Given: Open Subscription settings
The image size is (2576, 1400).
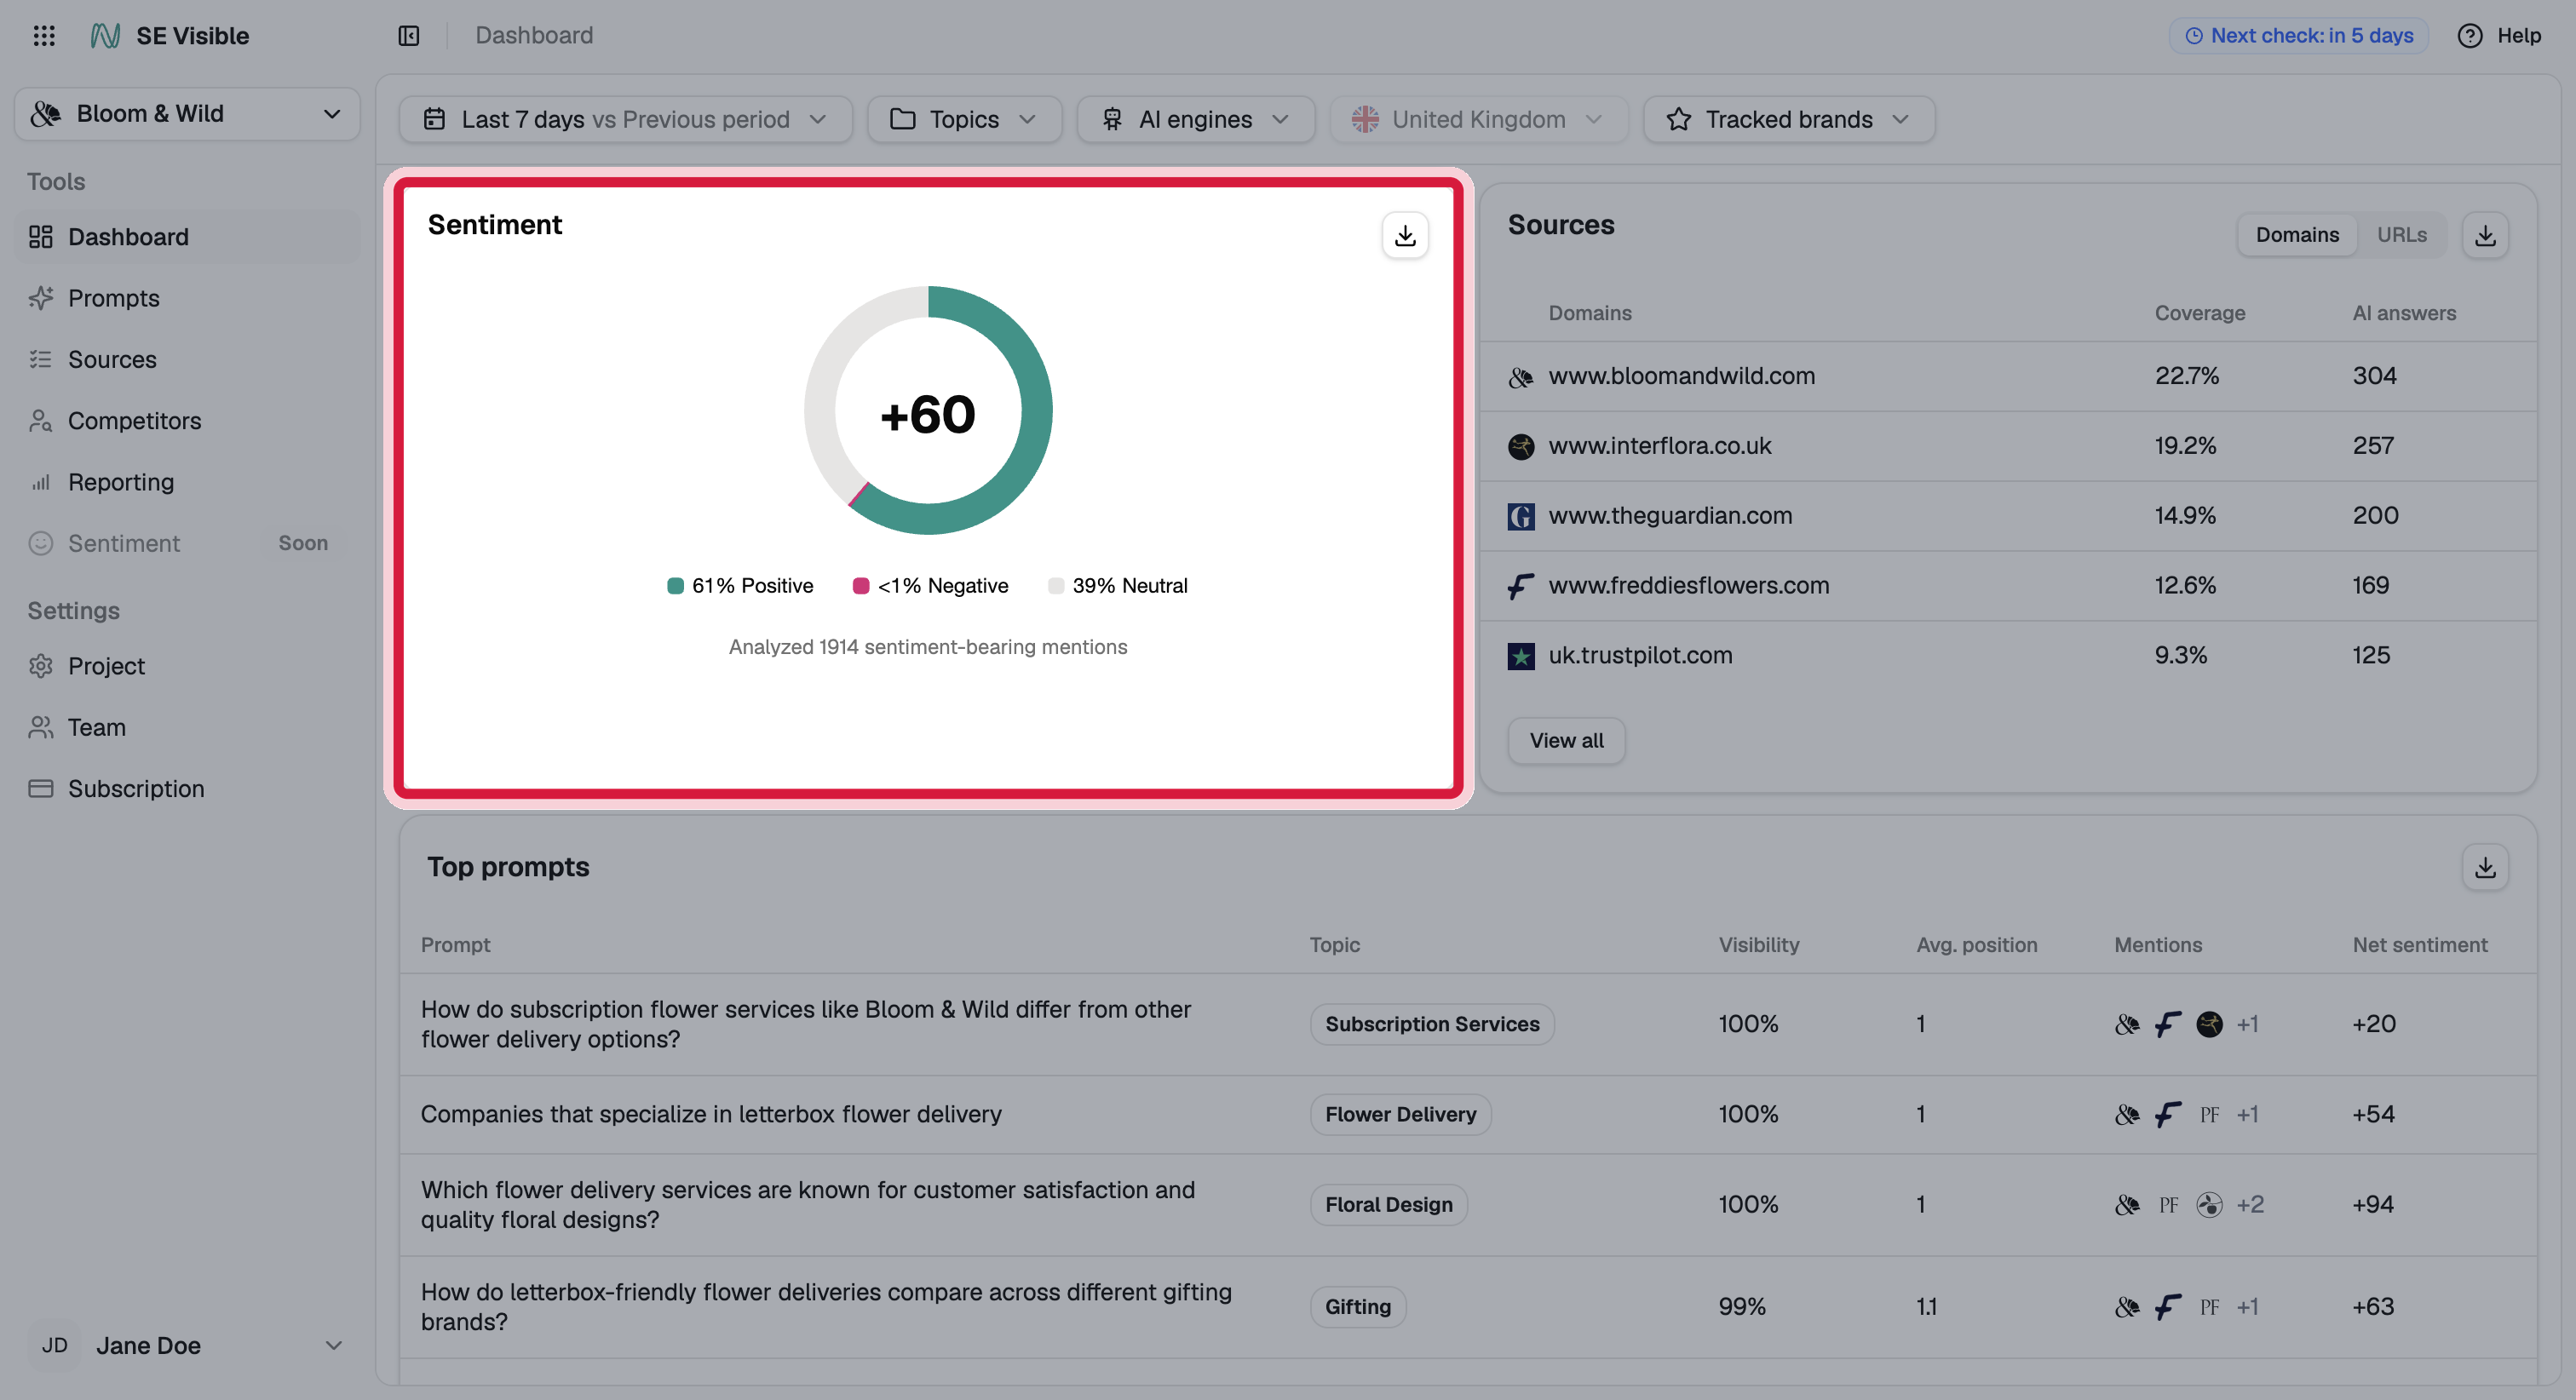Looking at the screenshot, I should click(x=187, y=789).
